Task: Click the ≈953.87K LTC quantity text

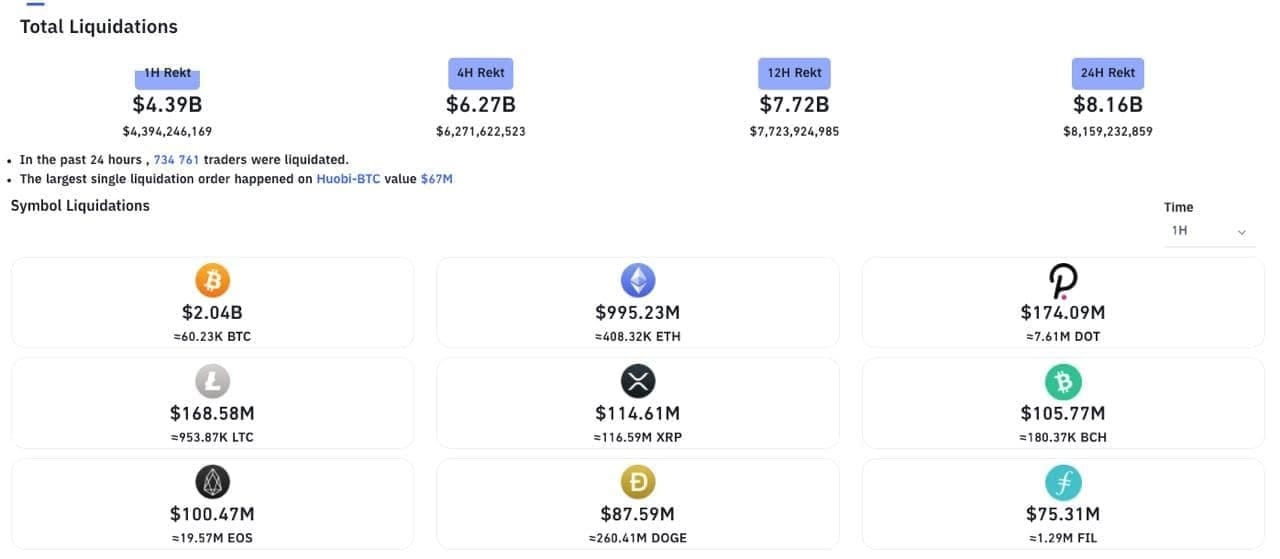Action: point(212,438)
